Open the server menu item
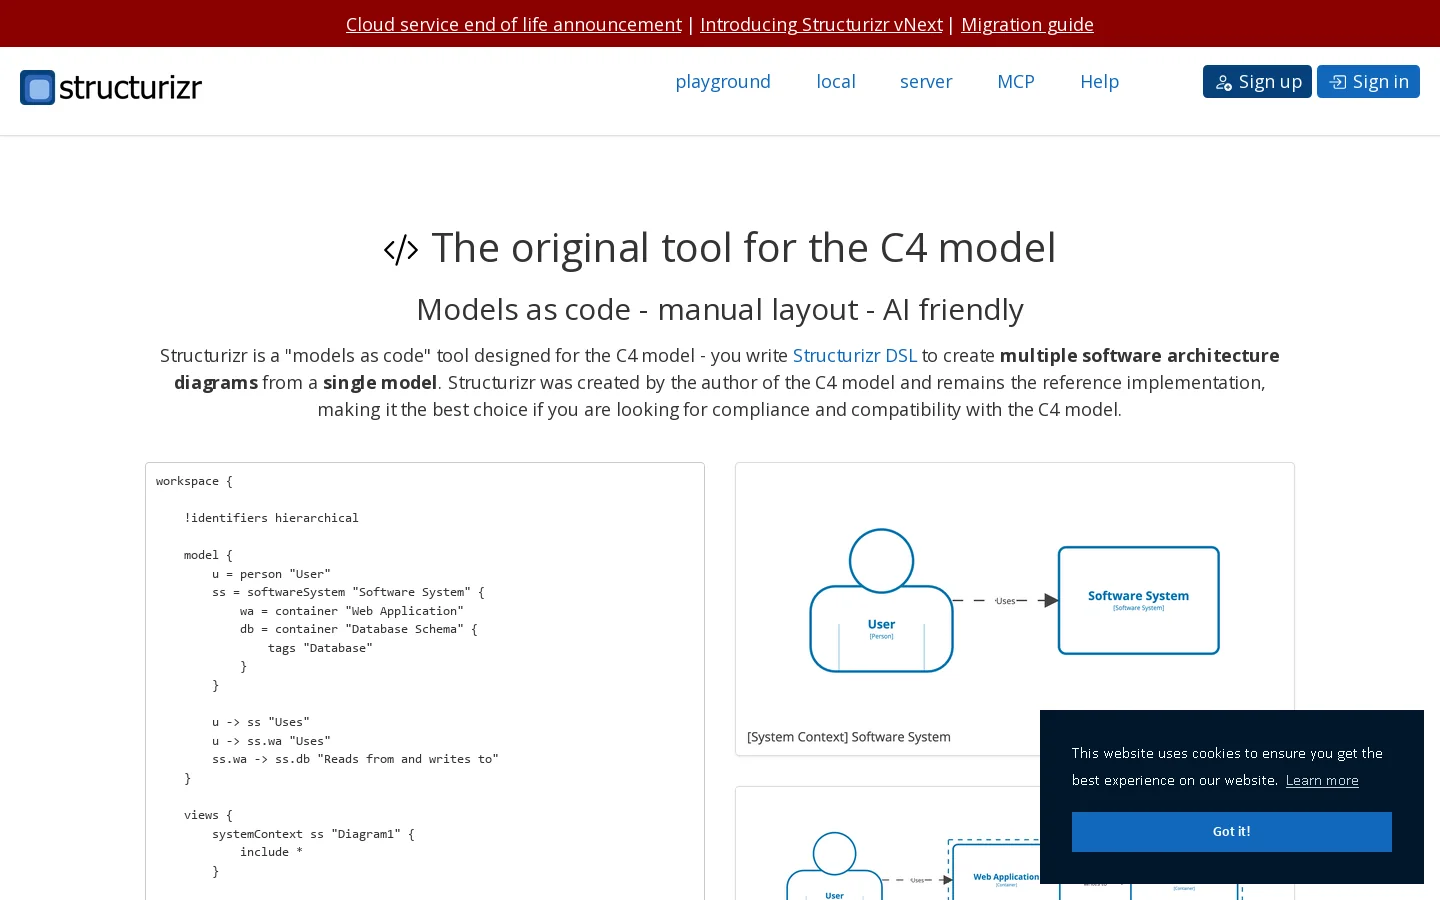The width and height of the screenshot is (1440, 900). tap(926, 82)
